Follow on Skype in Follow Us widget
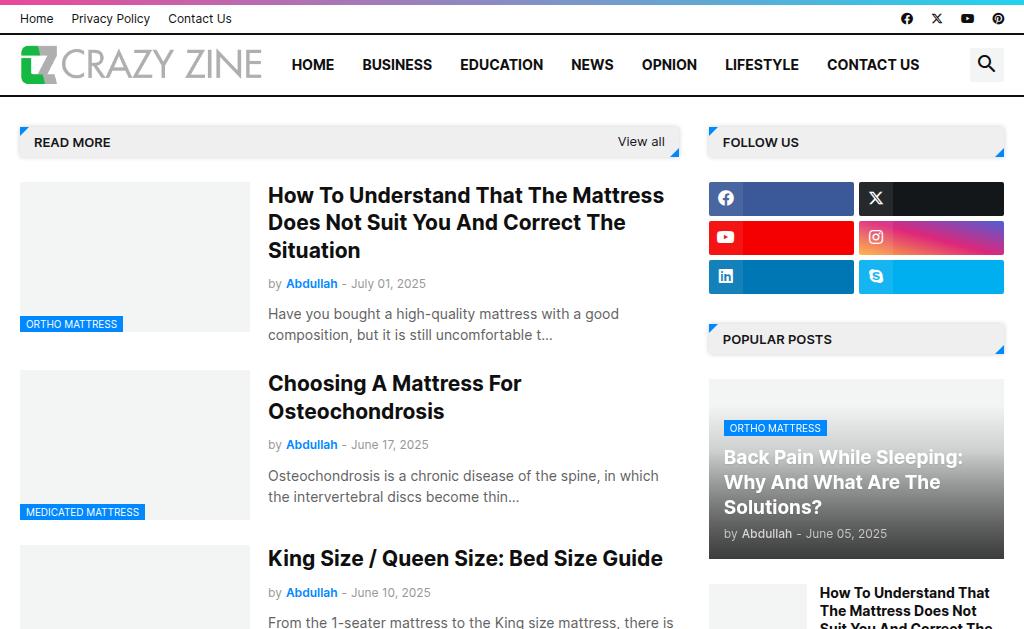Image resolution: width=1024 pixels, height=629 pixels. click(x=931, y=277)
